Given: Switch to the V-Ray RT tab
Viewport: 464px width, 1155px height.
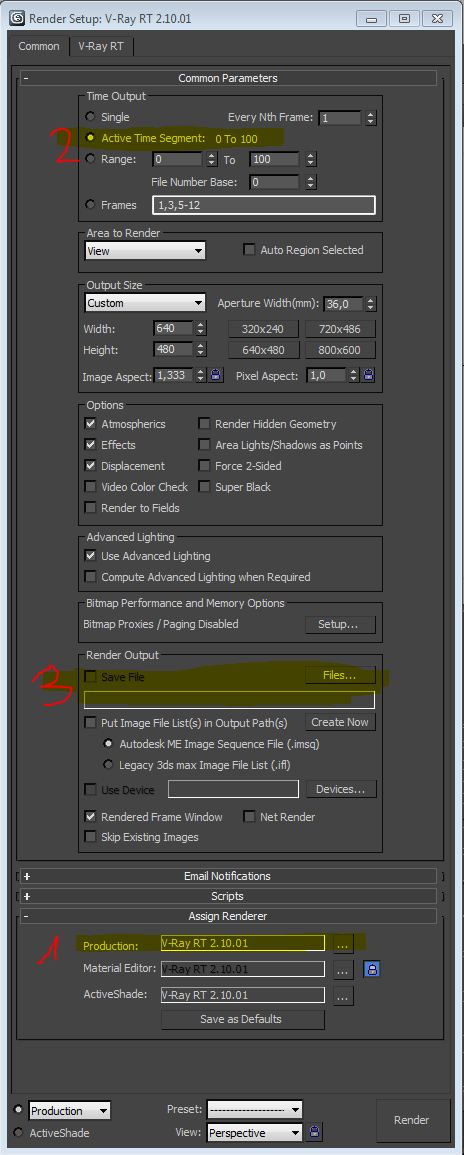Looking at the screenshot, I should (102, 46).
